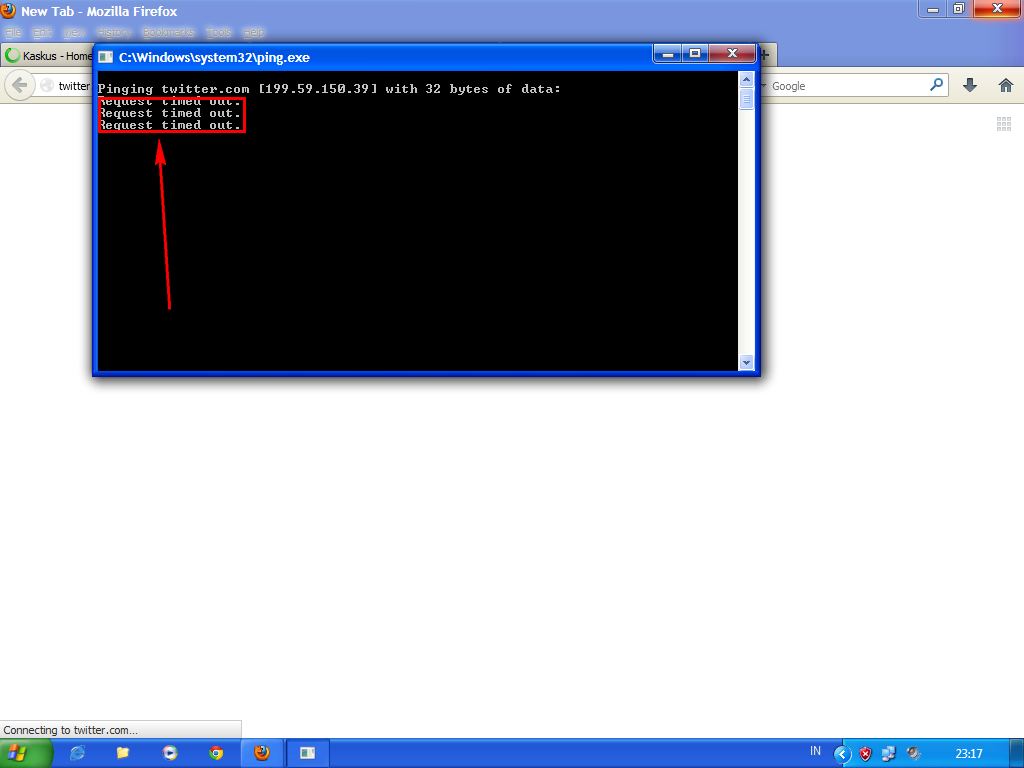Click the search magnifier in Google box

click(936, 85)
